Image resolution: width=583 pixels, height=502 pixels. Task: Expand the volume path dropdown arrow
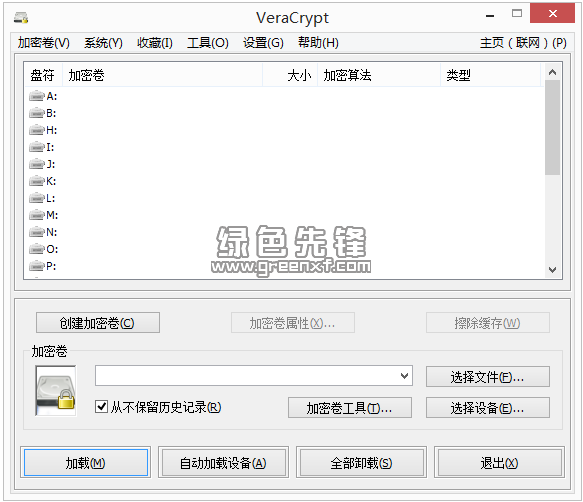(x=405, y=376)
